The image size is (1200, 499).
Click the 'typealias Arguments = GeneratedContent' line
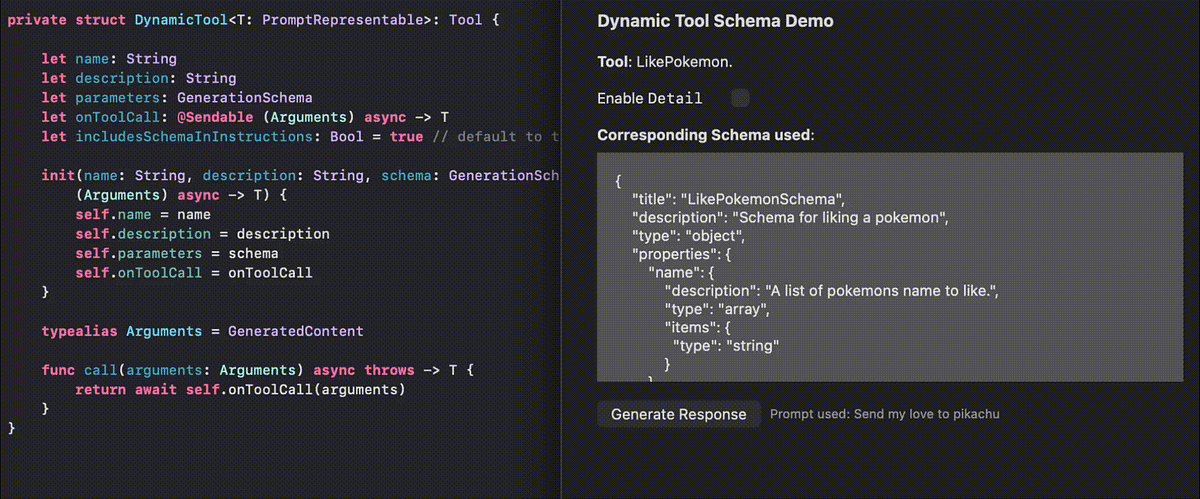[x=202, y=330]
